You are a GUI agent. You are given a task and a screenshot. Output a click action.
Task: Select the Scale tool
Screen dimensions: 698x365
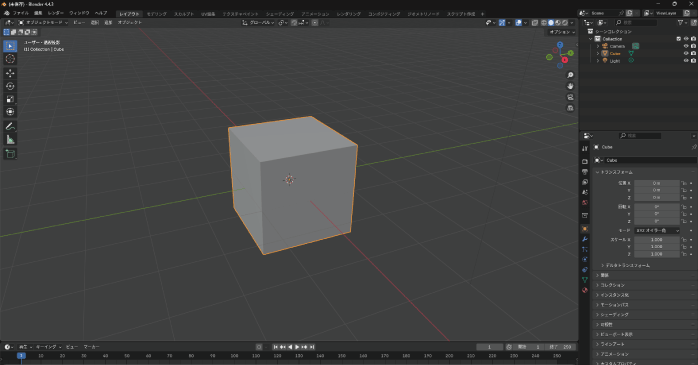pyautogui.click(x=10, y=99)
